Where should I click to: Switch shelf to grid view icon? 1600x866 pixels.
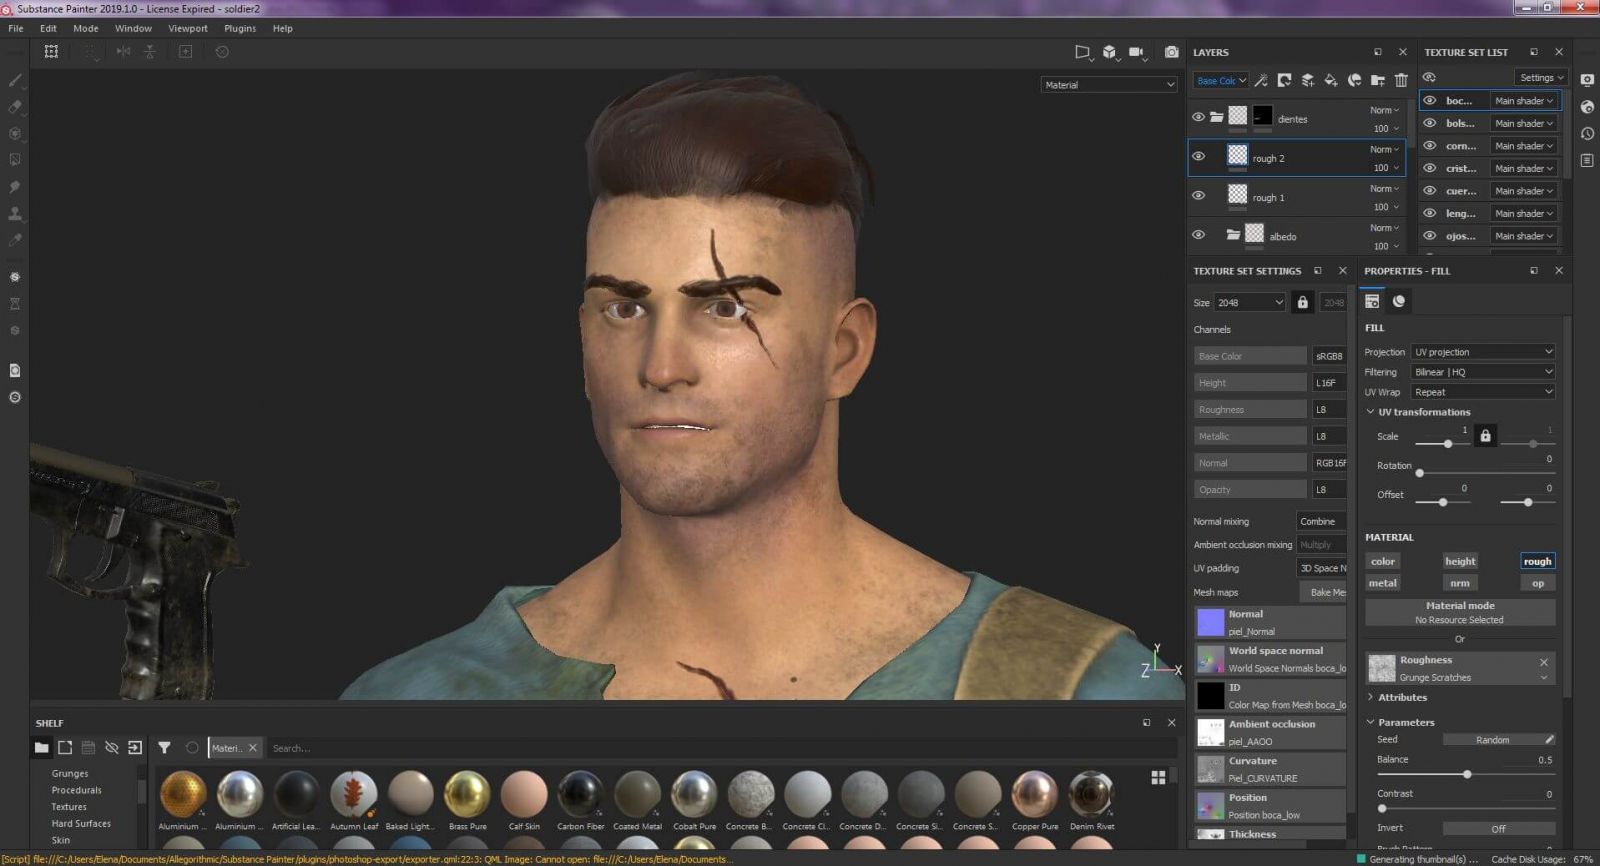pyautogui.click(x=1158, y=777)
